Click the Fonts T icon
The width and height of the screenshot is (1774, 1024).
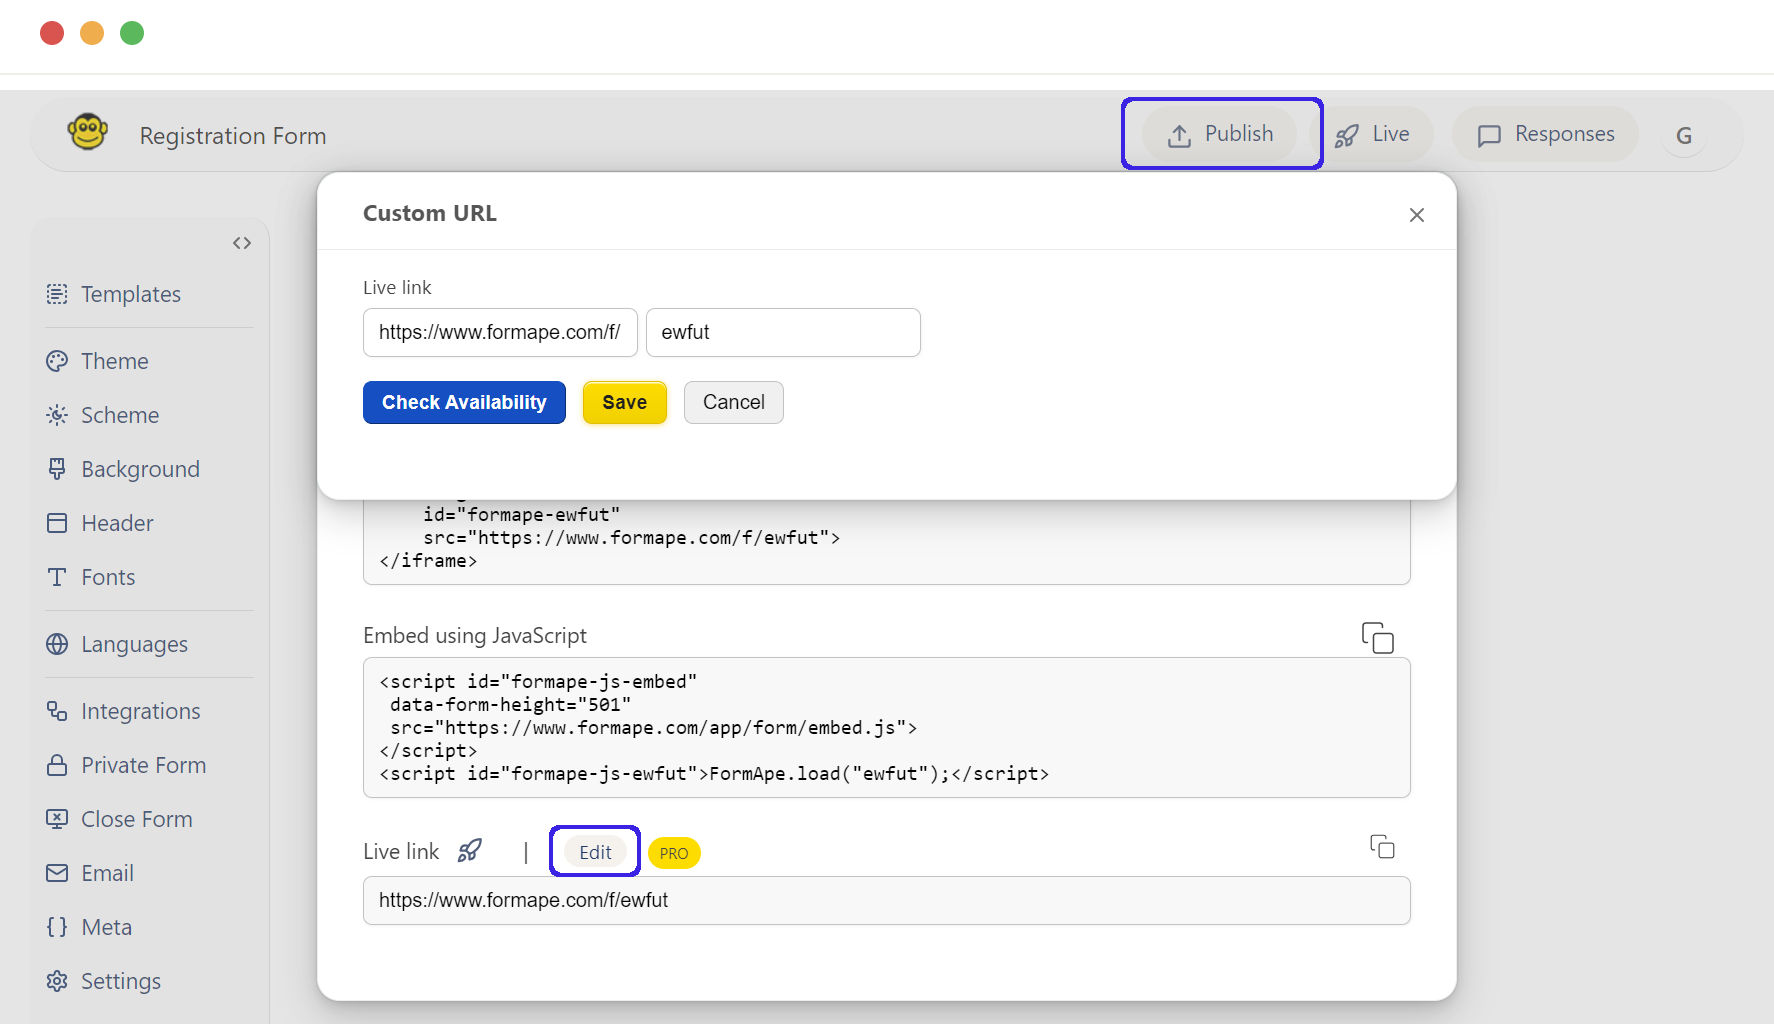click(x=57, y=577)
